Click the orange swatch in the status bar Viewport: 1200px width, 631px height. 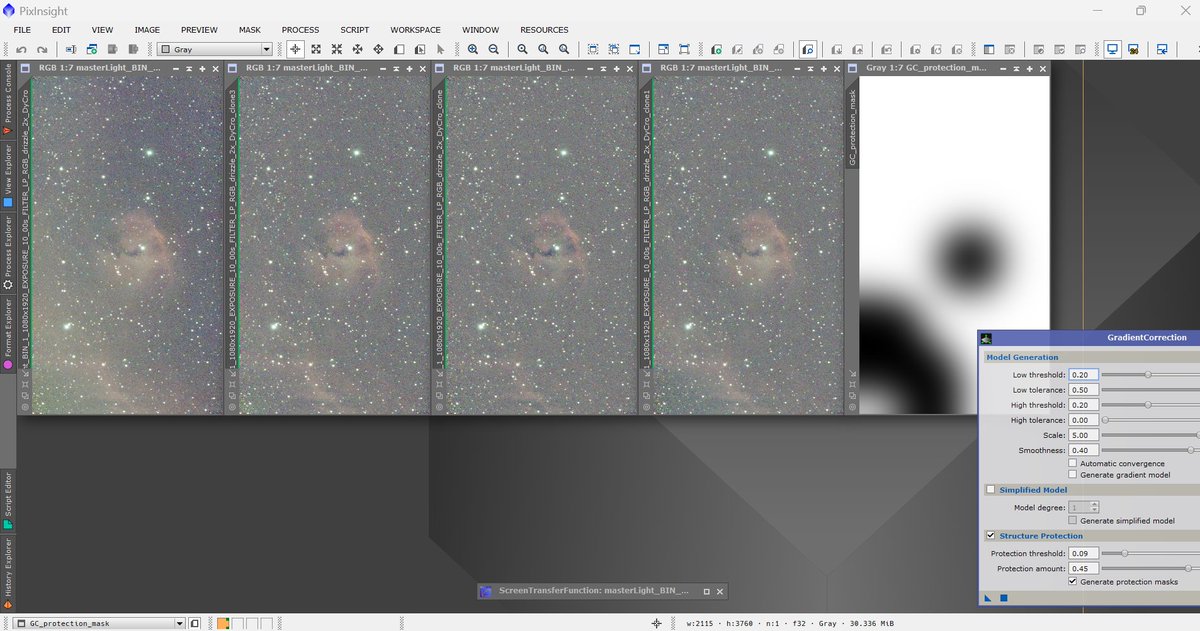tap(223, 623)
